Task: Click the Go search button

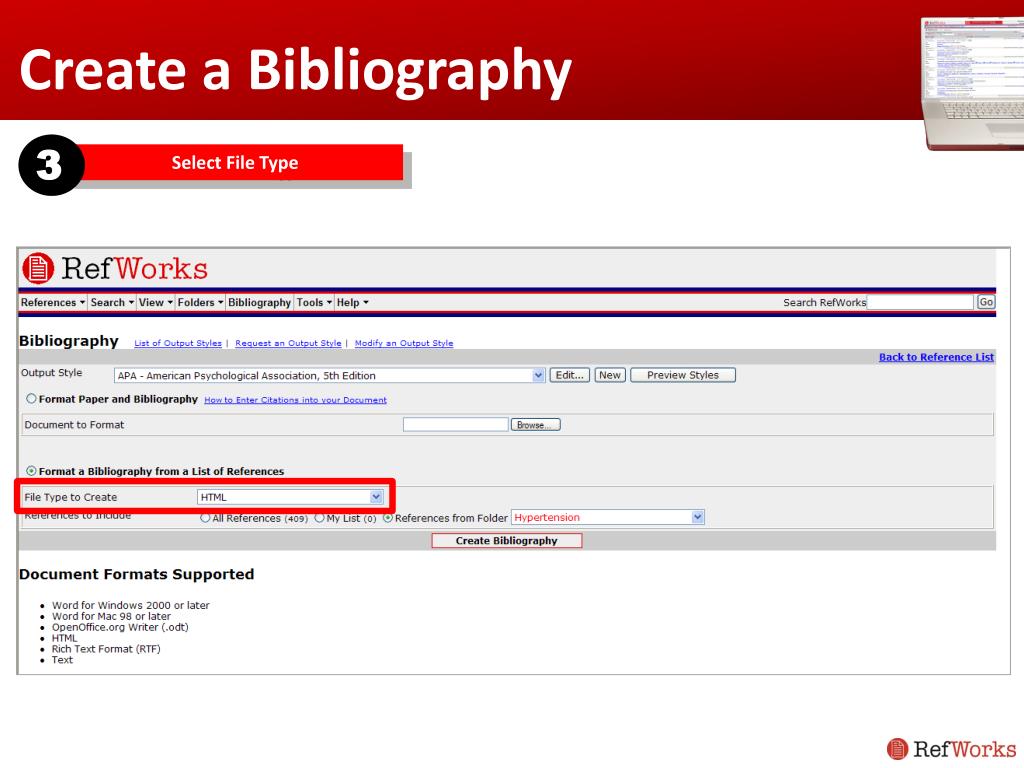Action: [985, 302]
